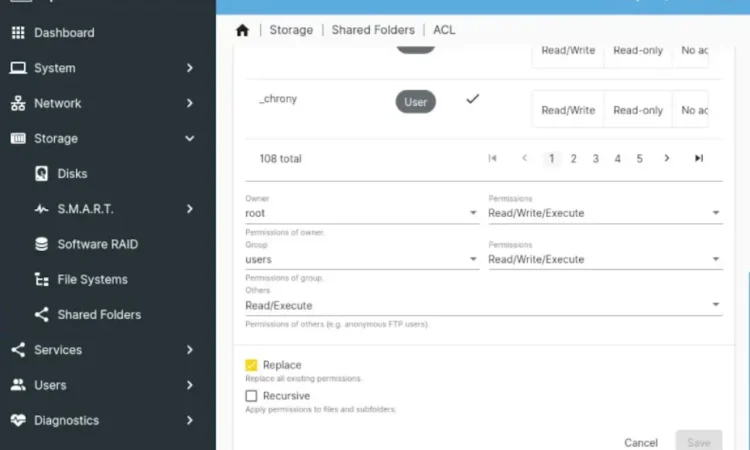Expand the Diagnostics menu chevron

coord(190,420)
